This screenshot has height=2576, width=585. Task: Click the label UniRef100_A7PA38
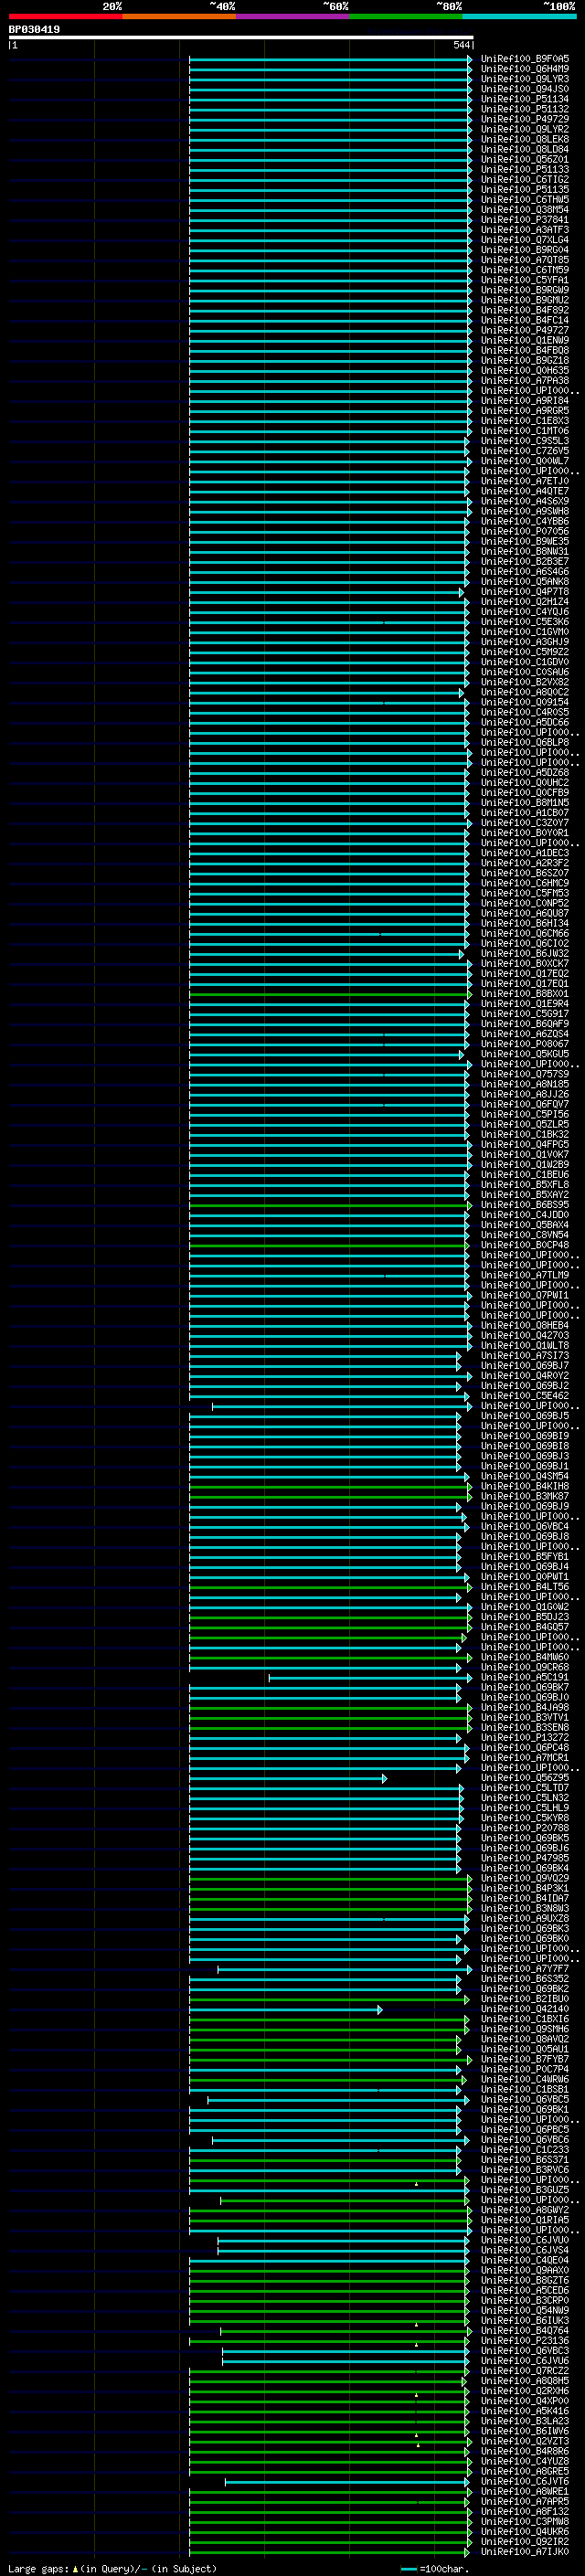pos(525,380)
